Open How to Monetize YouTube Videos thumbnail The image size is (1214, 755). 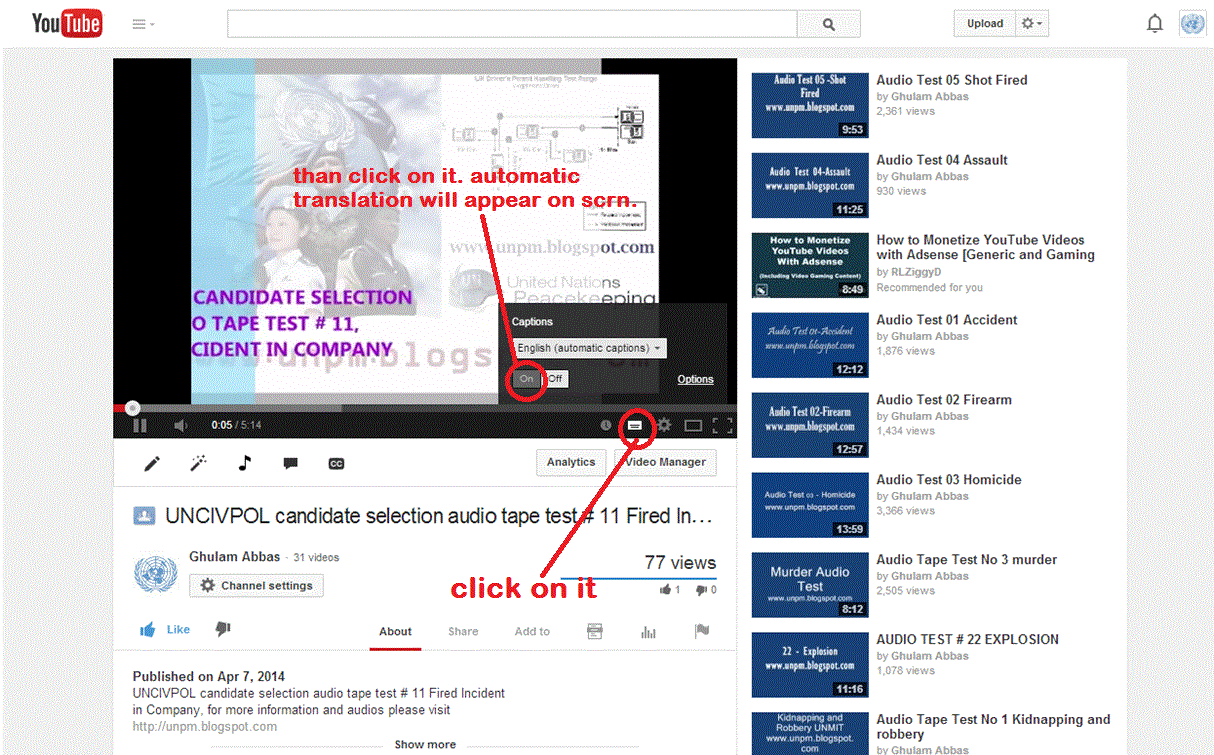(809, 264)
